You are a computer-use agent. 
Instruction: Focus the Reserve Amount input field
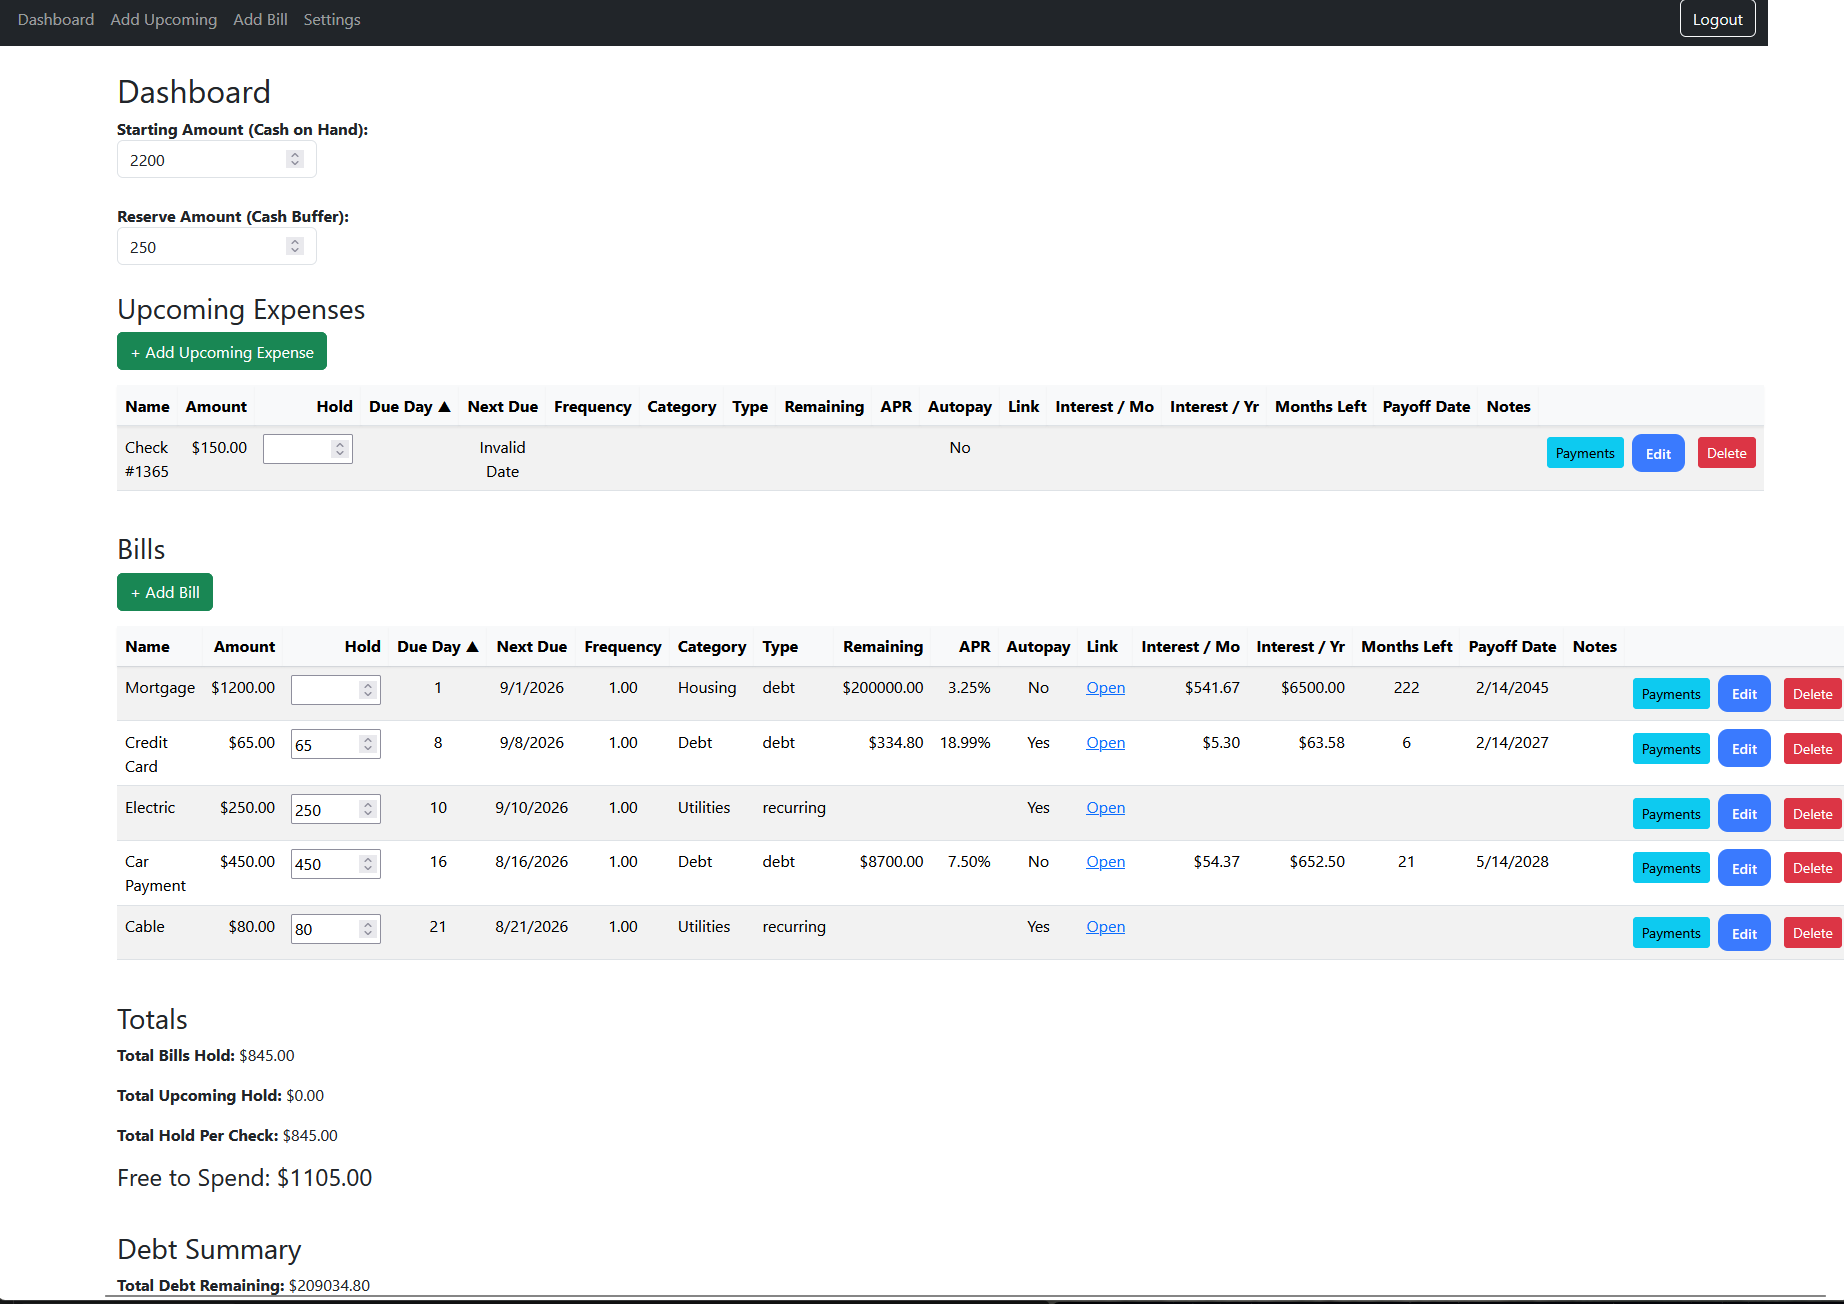pyautogui.click(x=216, y=247)
